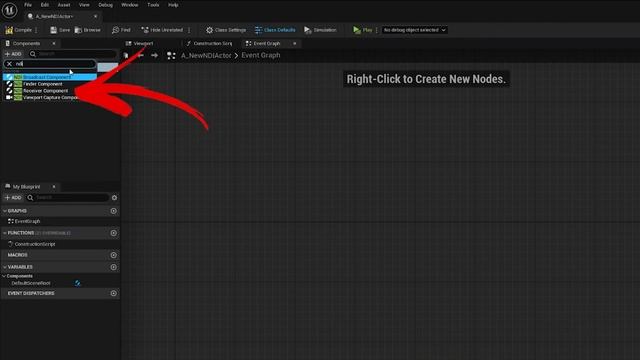Select NDI Broadcast Component from the list
The height and width of the screenshot is (360, 640).
(x=50, y=77)
